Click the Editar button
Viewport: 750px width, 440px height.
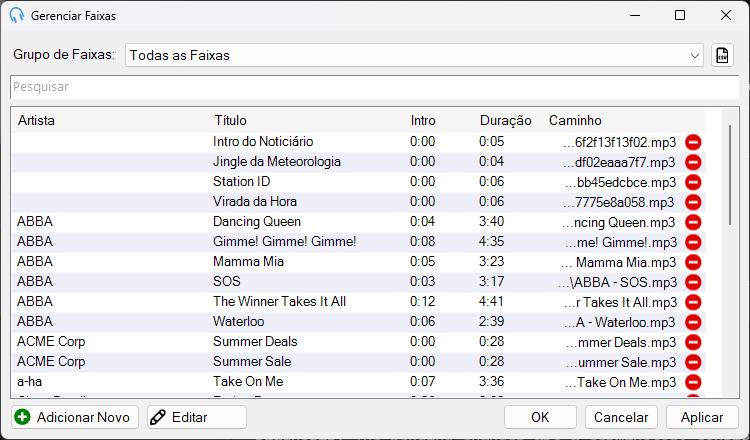[x=197, y=417]
